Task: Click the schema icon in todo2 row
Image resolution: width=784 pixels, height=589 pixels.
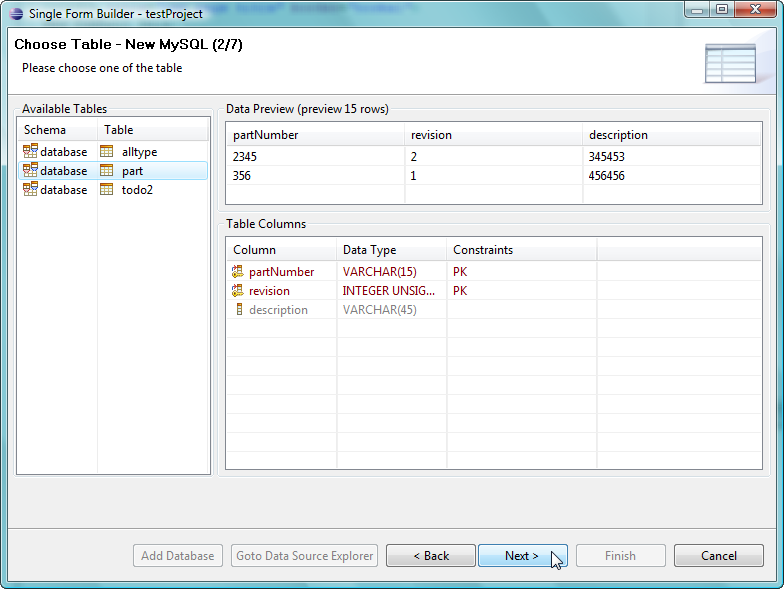Action: pos(29,190)
